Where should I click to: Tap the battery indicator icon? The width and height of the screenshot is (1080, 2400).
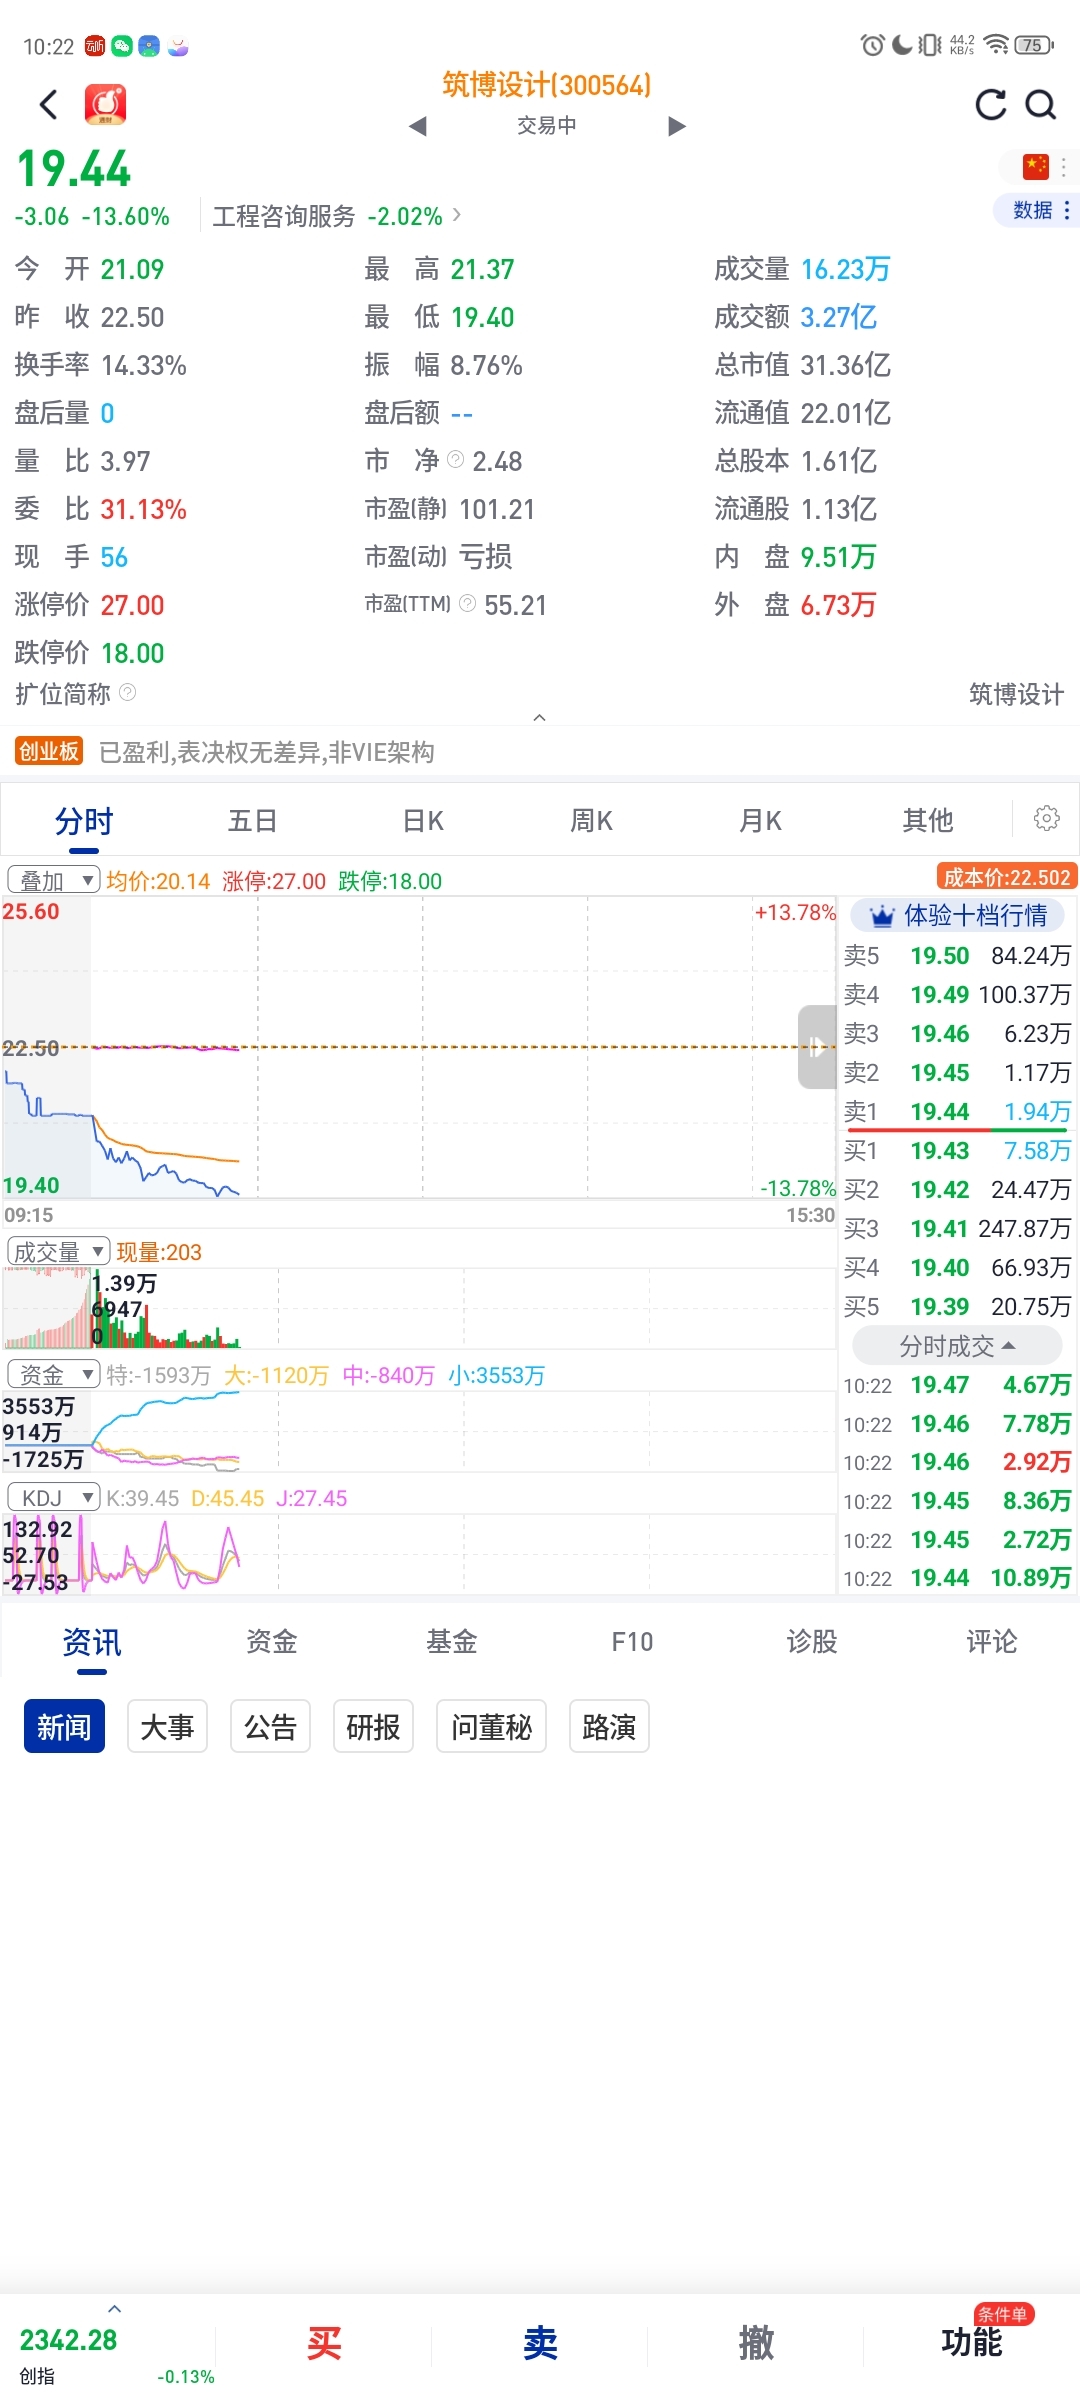point(1033,45)
